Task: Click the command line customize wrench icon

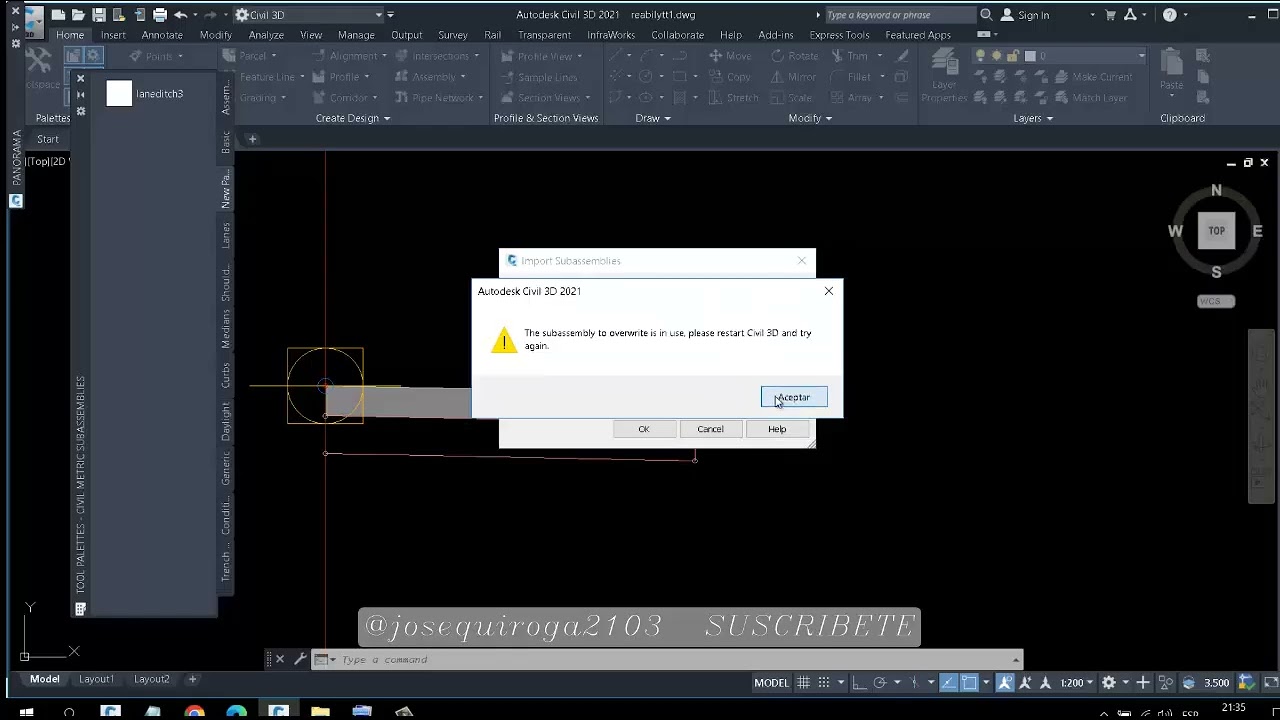Action: coord(299,660)
